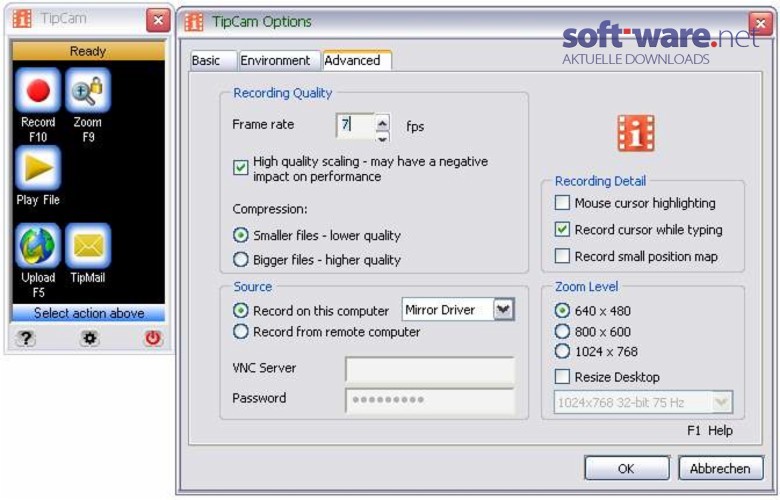This screenshot has height=500, width=780.
Task: Click the red power icon in TipCam
Action: (x=153, y=338)
